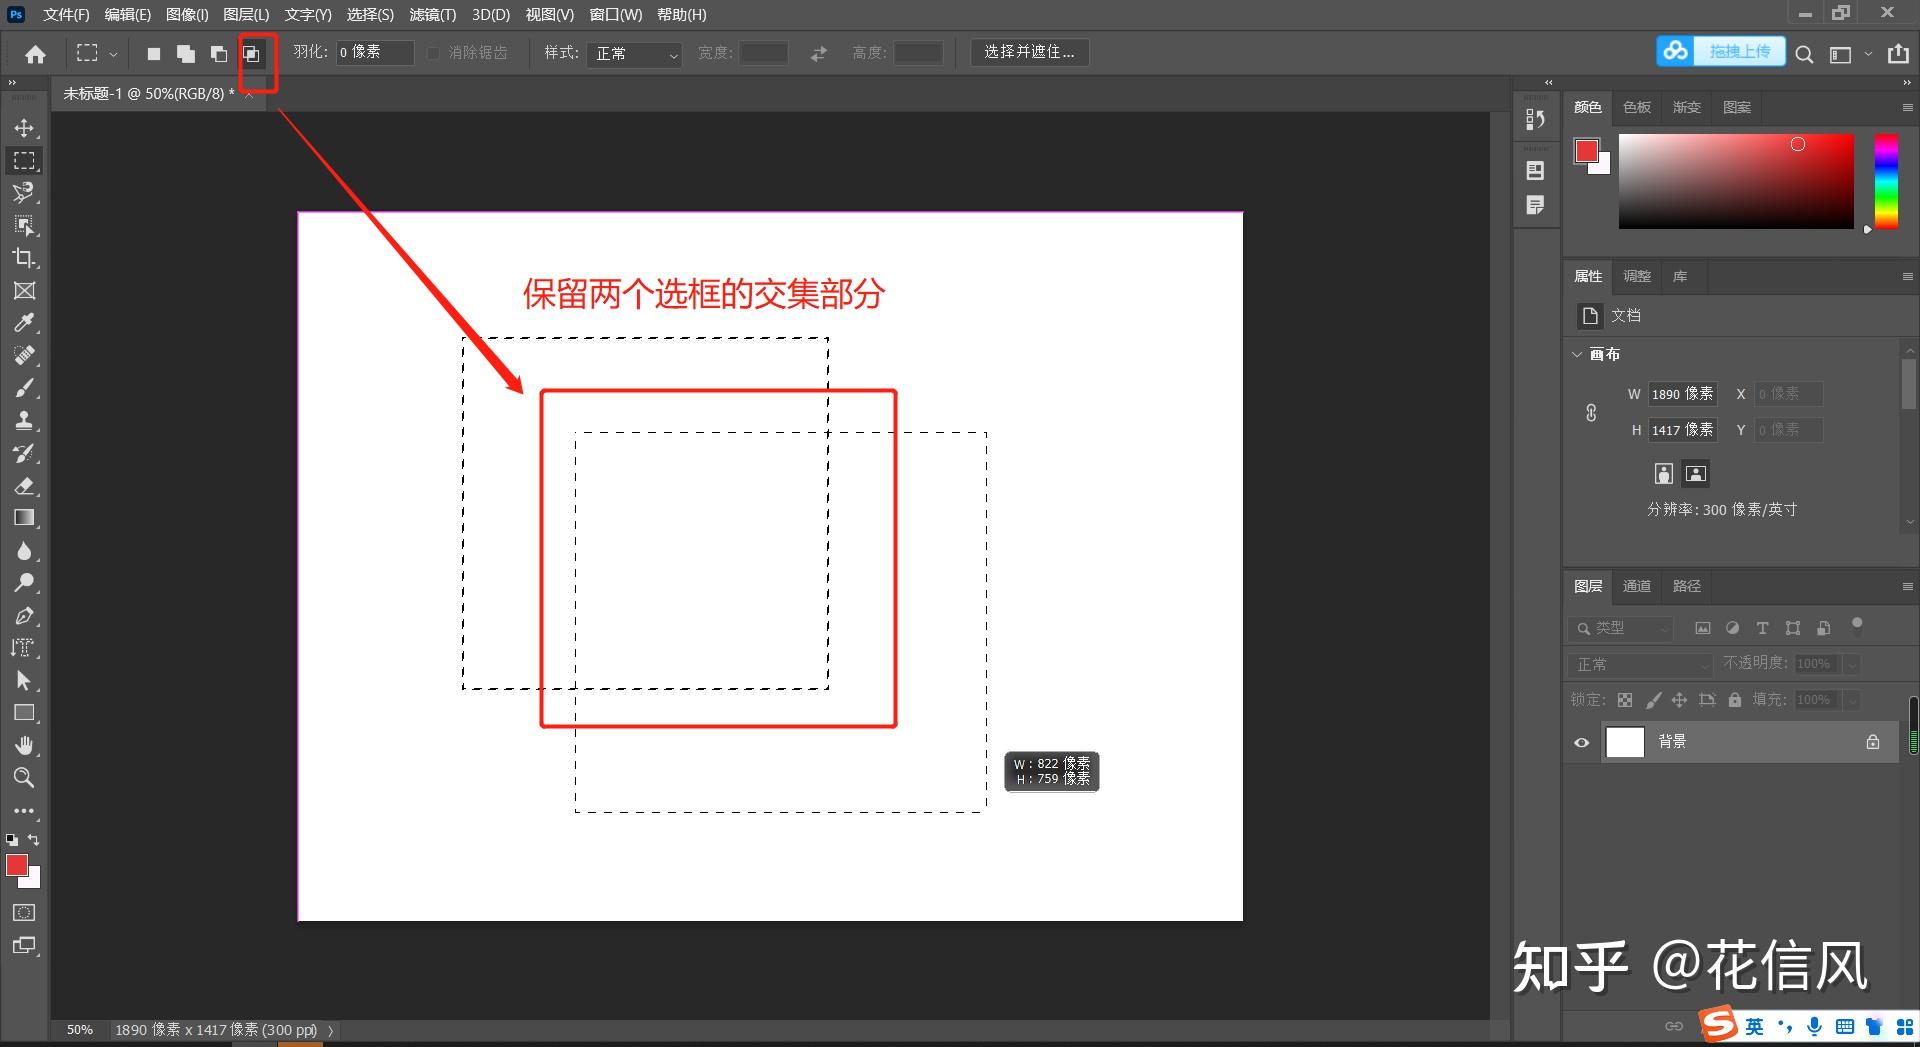This screenshot has height=1047, width=1920.
Task: Collapse the 画布 section
Action: click(x=1577, y=354)
